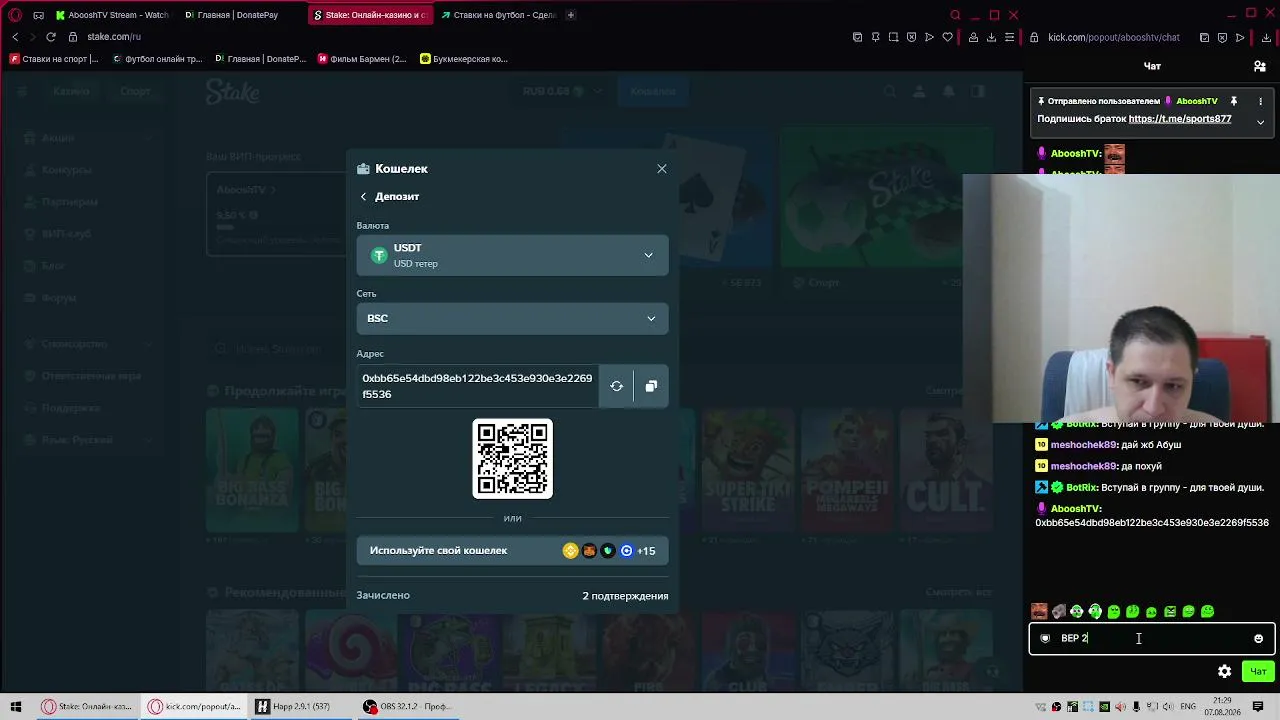Open downloads in the Stake browser toolbar

point(991,37)
